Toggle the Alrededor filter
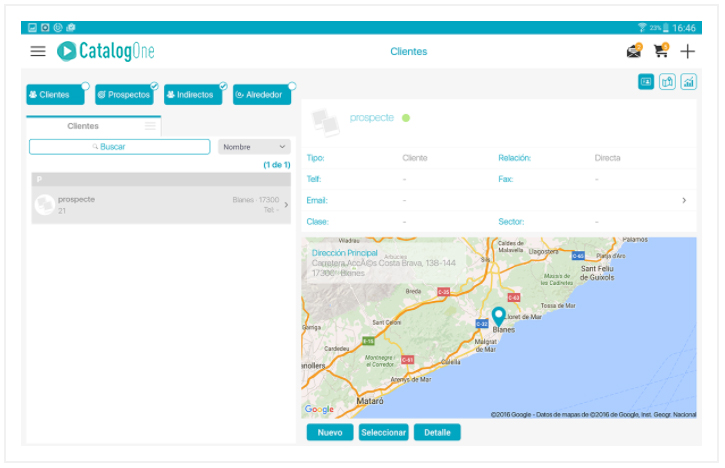The height and width of the screenshot is (468, 725). [262, 94]
